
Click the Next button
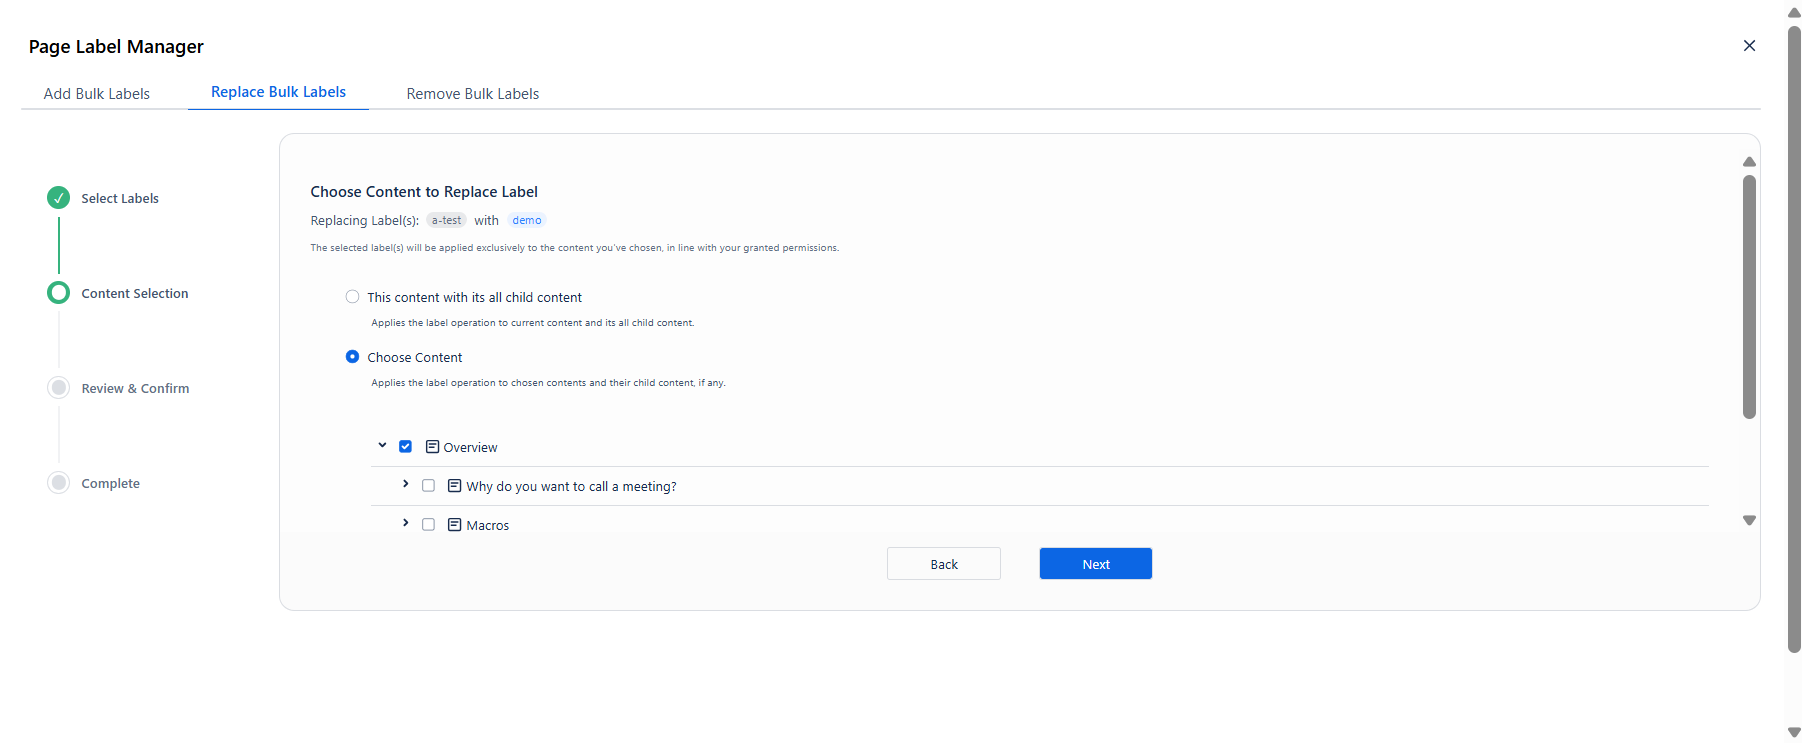pos(1096,564)
